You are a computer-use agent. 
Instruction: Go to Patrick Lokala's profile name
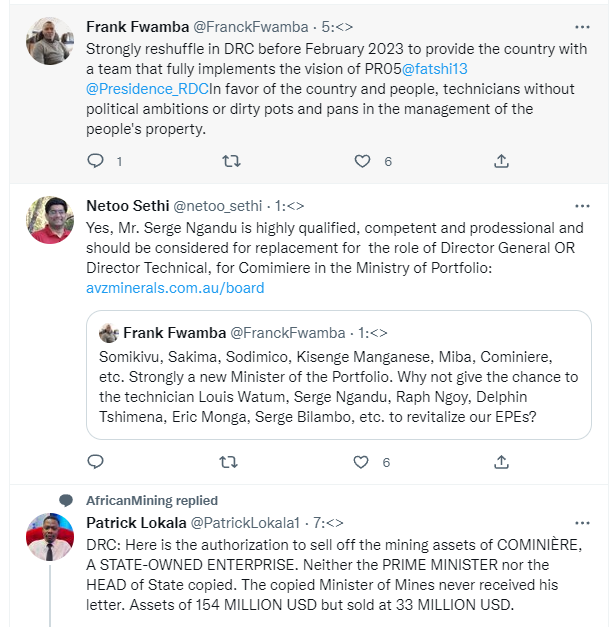pyautogui.click(x=135, y=522)
